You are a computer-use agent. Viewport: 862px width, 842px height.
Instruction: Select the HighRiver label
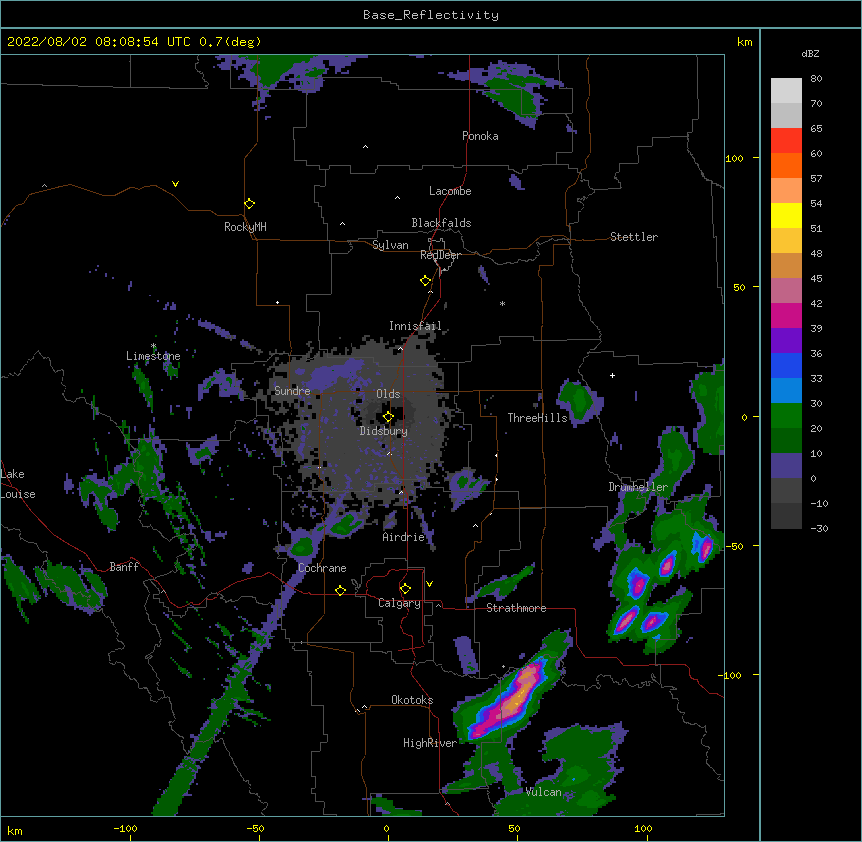point(430,743)
